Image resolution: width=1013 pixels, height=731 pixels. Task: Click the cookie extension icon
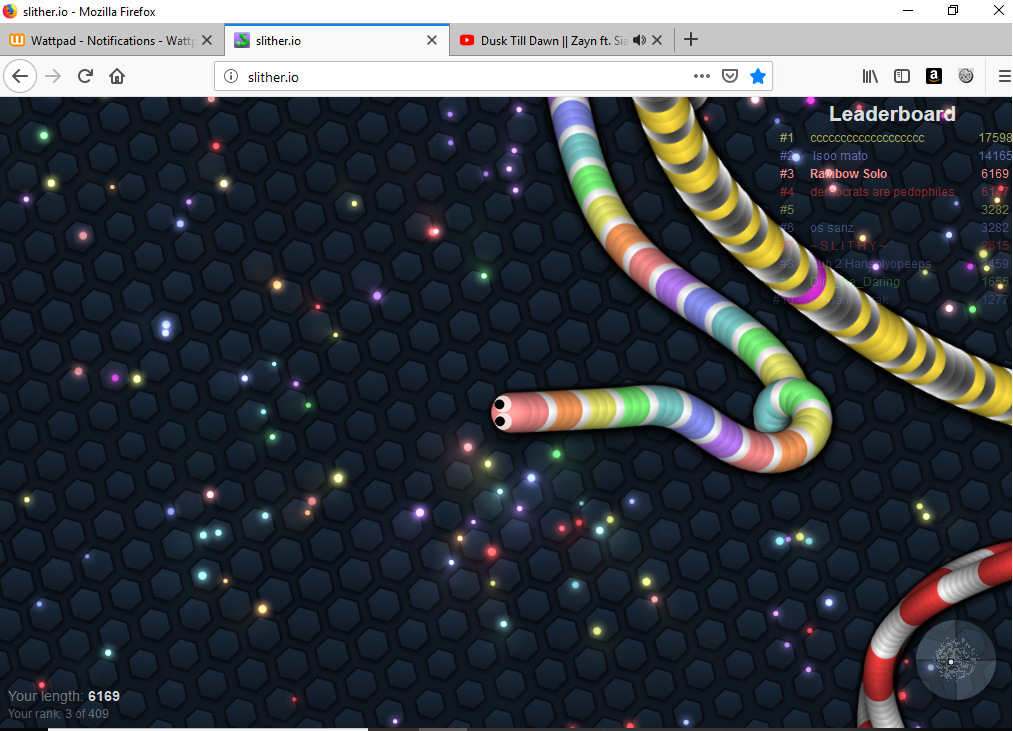966,76
